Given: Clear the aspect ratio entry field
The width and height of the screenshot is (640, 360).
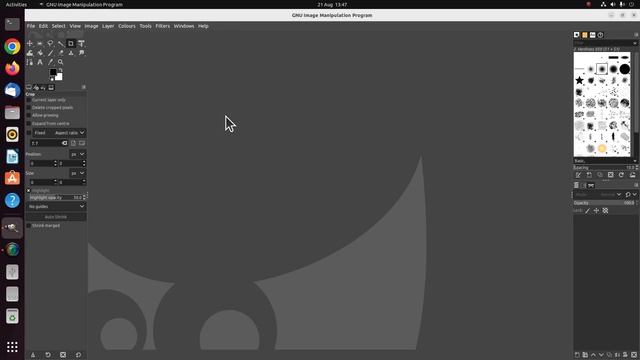Looking at the screenshot, I should [64, 143].
